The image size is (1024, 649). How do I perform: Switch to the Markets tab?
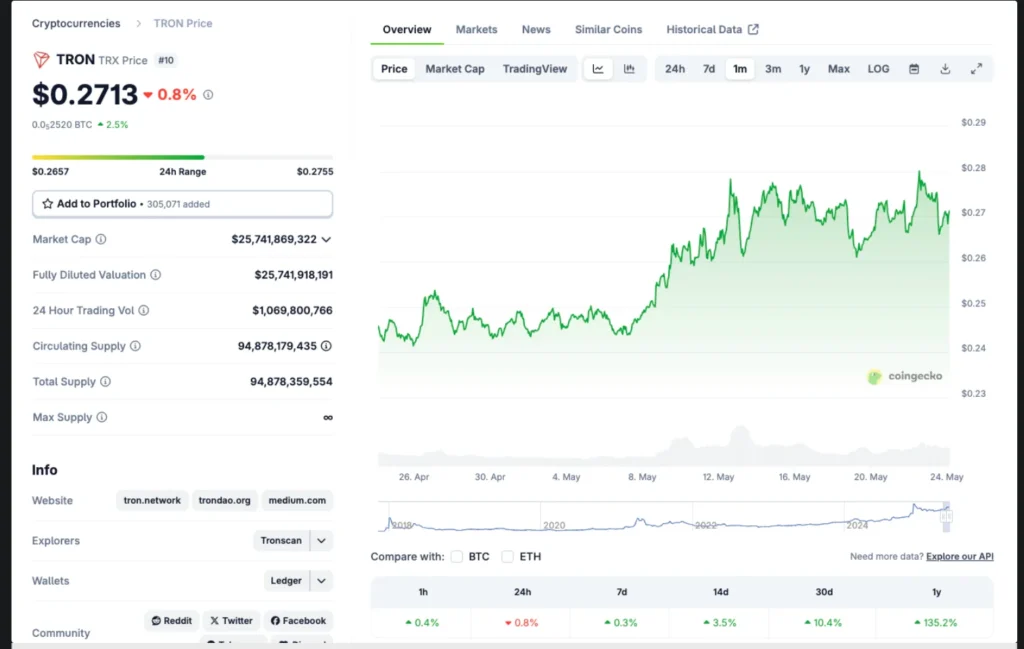(x=476, y=29)
